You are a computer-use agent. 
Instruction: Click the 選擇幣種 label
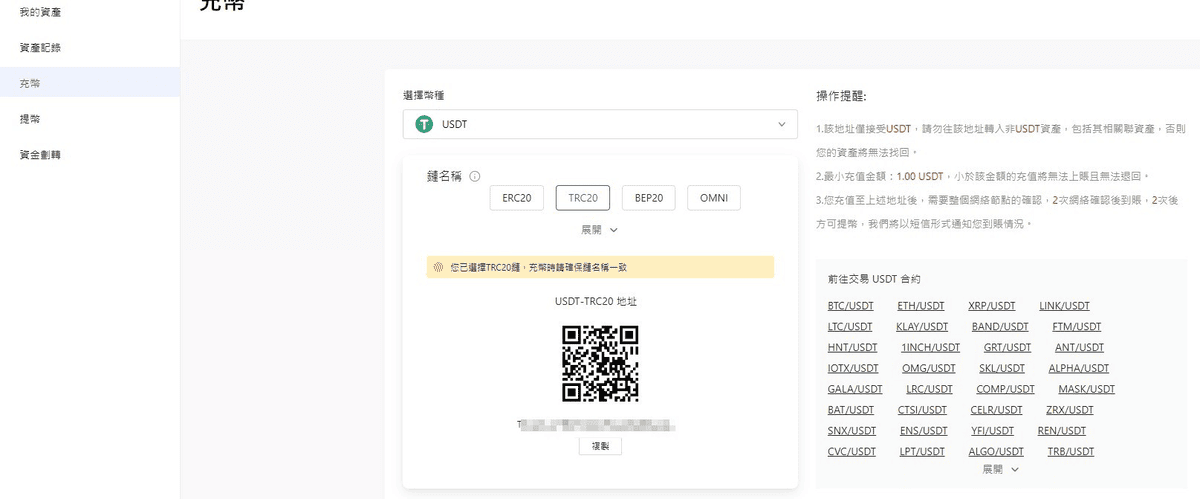tap(423, 95)
